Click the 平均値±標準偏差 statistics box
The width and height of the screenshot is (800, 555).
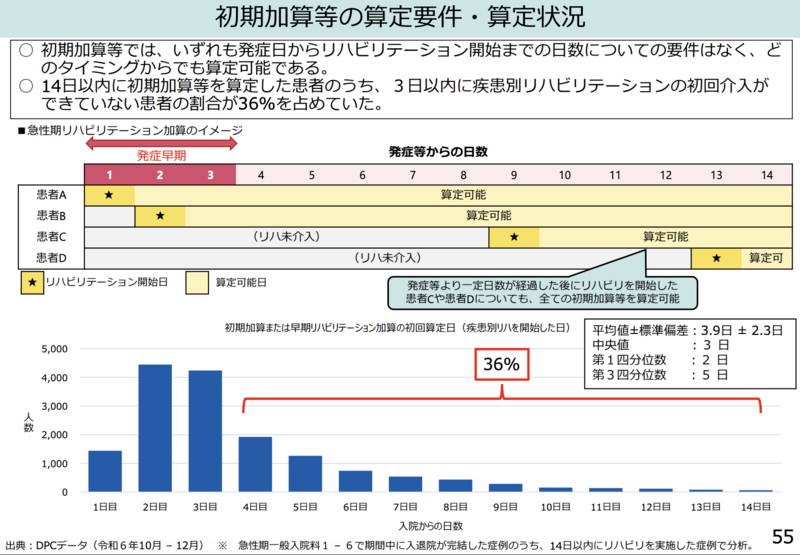(688, 353)
